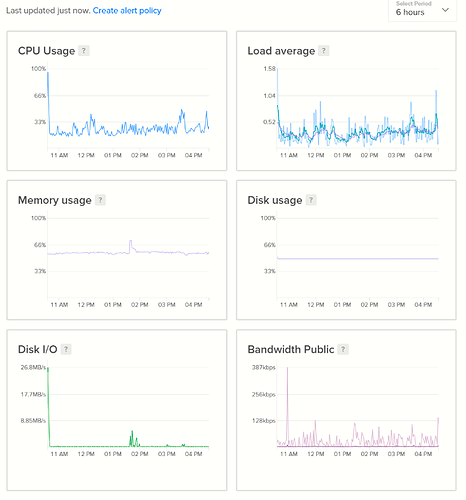Click the Disk usage help icon

pos(311,200)
